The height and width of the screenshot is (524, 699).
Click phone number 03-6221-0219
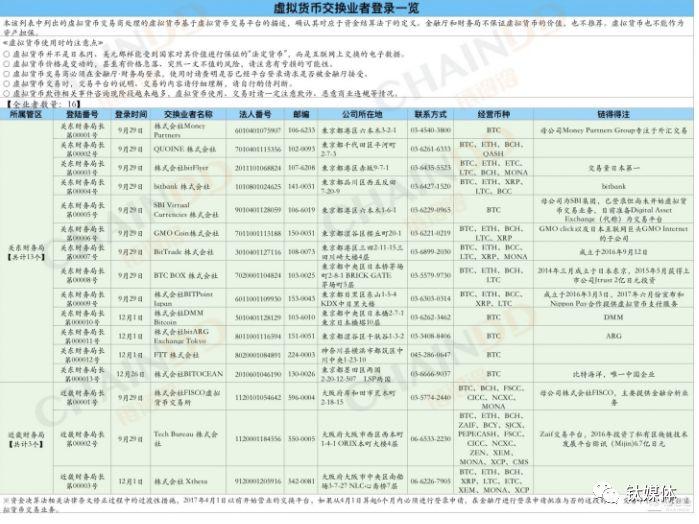tap(430, 233)
